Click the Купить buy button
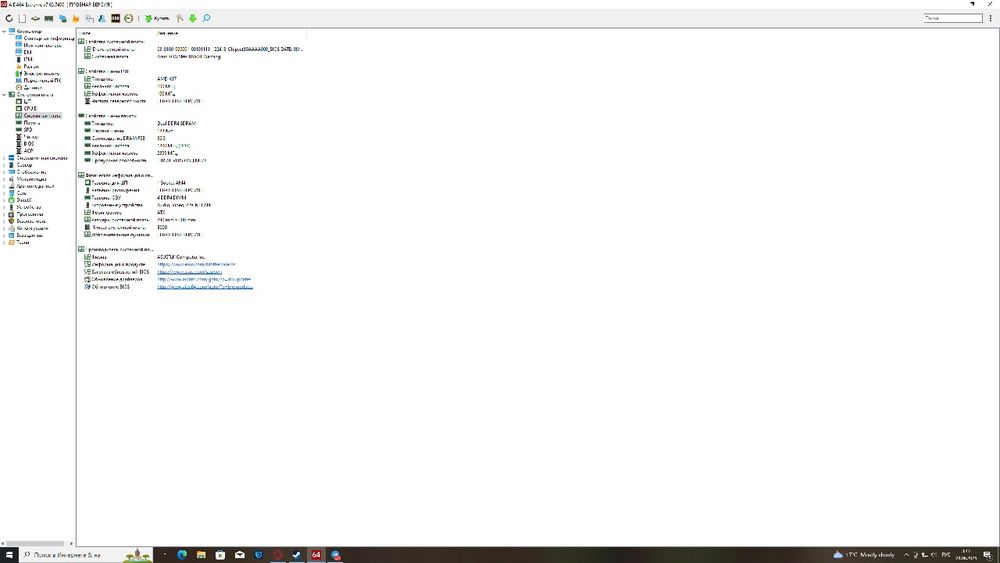Viewport: 1000px width, 563px height. [157, 18]
